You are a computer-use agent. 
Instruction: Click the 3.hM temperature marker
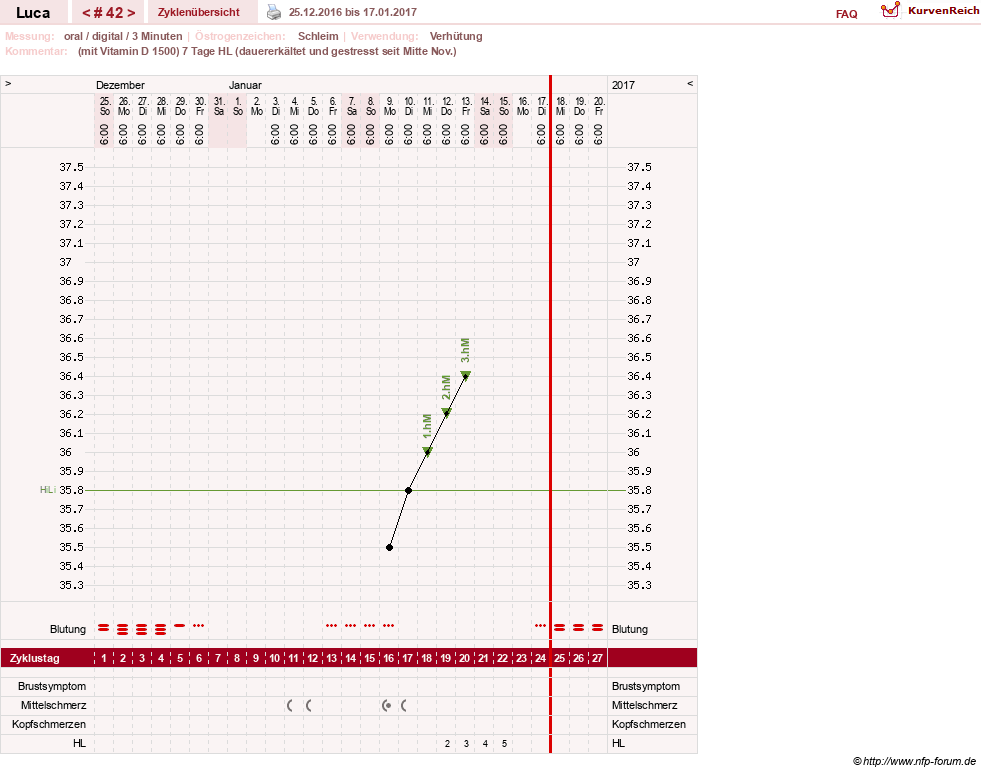tap(465, 375)
